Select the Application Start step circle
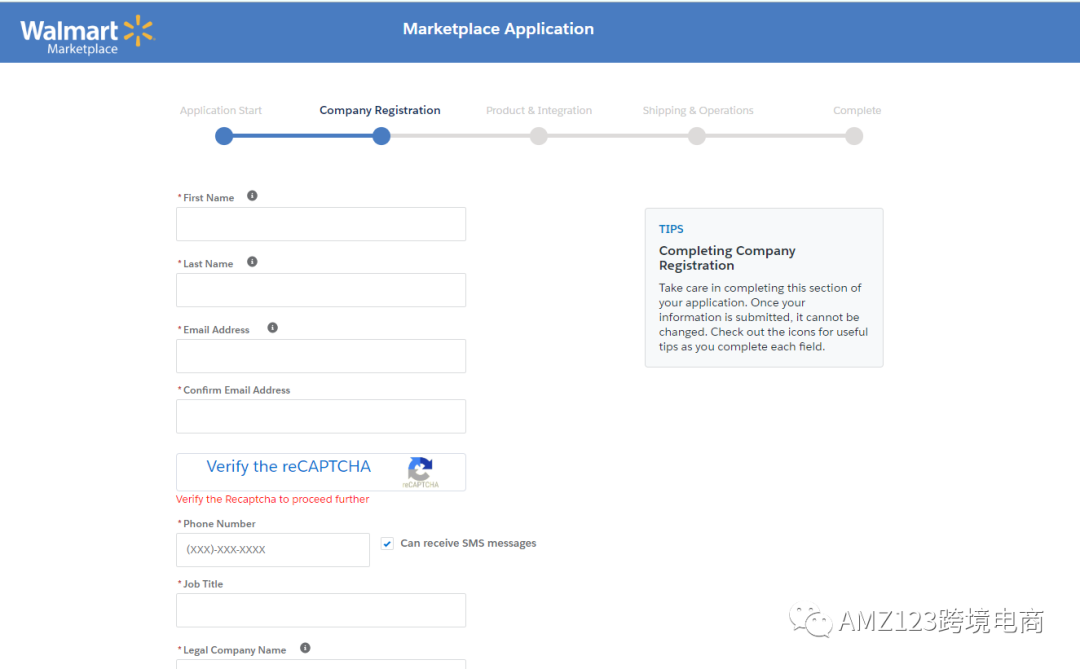The width and height of the screenshot is (1080, 669). tap(224, 136)
